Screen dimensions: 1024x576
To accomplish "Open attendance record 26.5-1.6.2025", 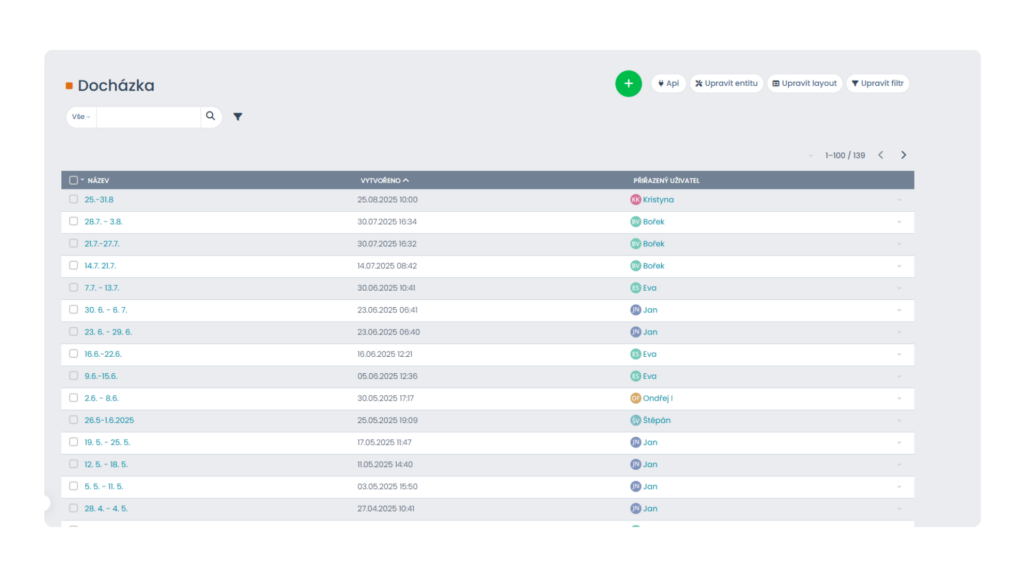I will click(x=109, y=420).
